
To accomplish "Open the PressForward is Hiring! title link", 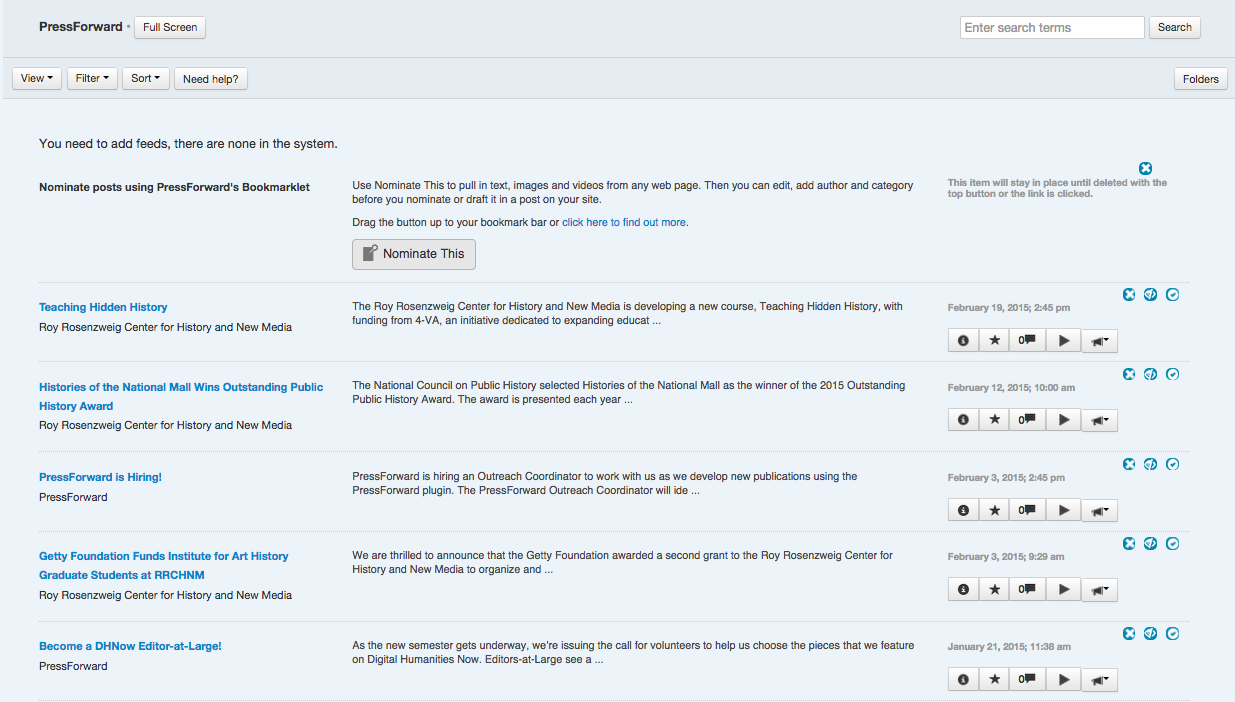I will (100, 477).
